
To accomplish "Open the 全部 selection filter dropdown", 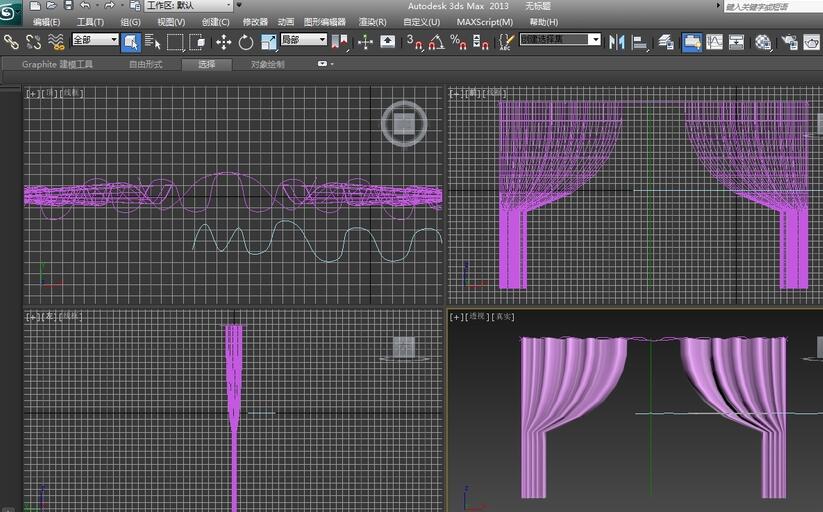I will 95,40.
